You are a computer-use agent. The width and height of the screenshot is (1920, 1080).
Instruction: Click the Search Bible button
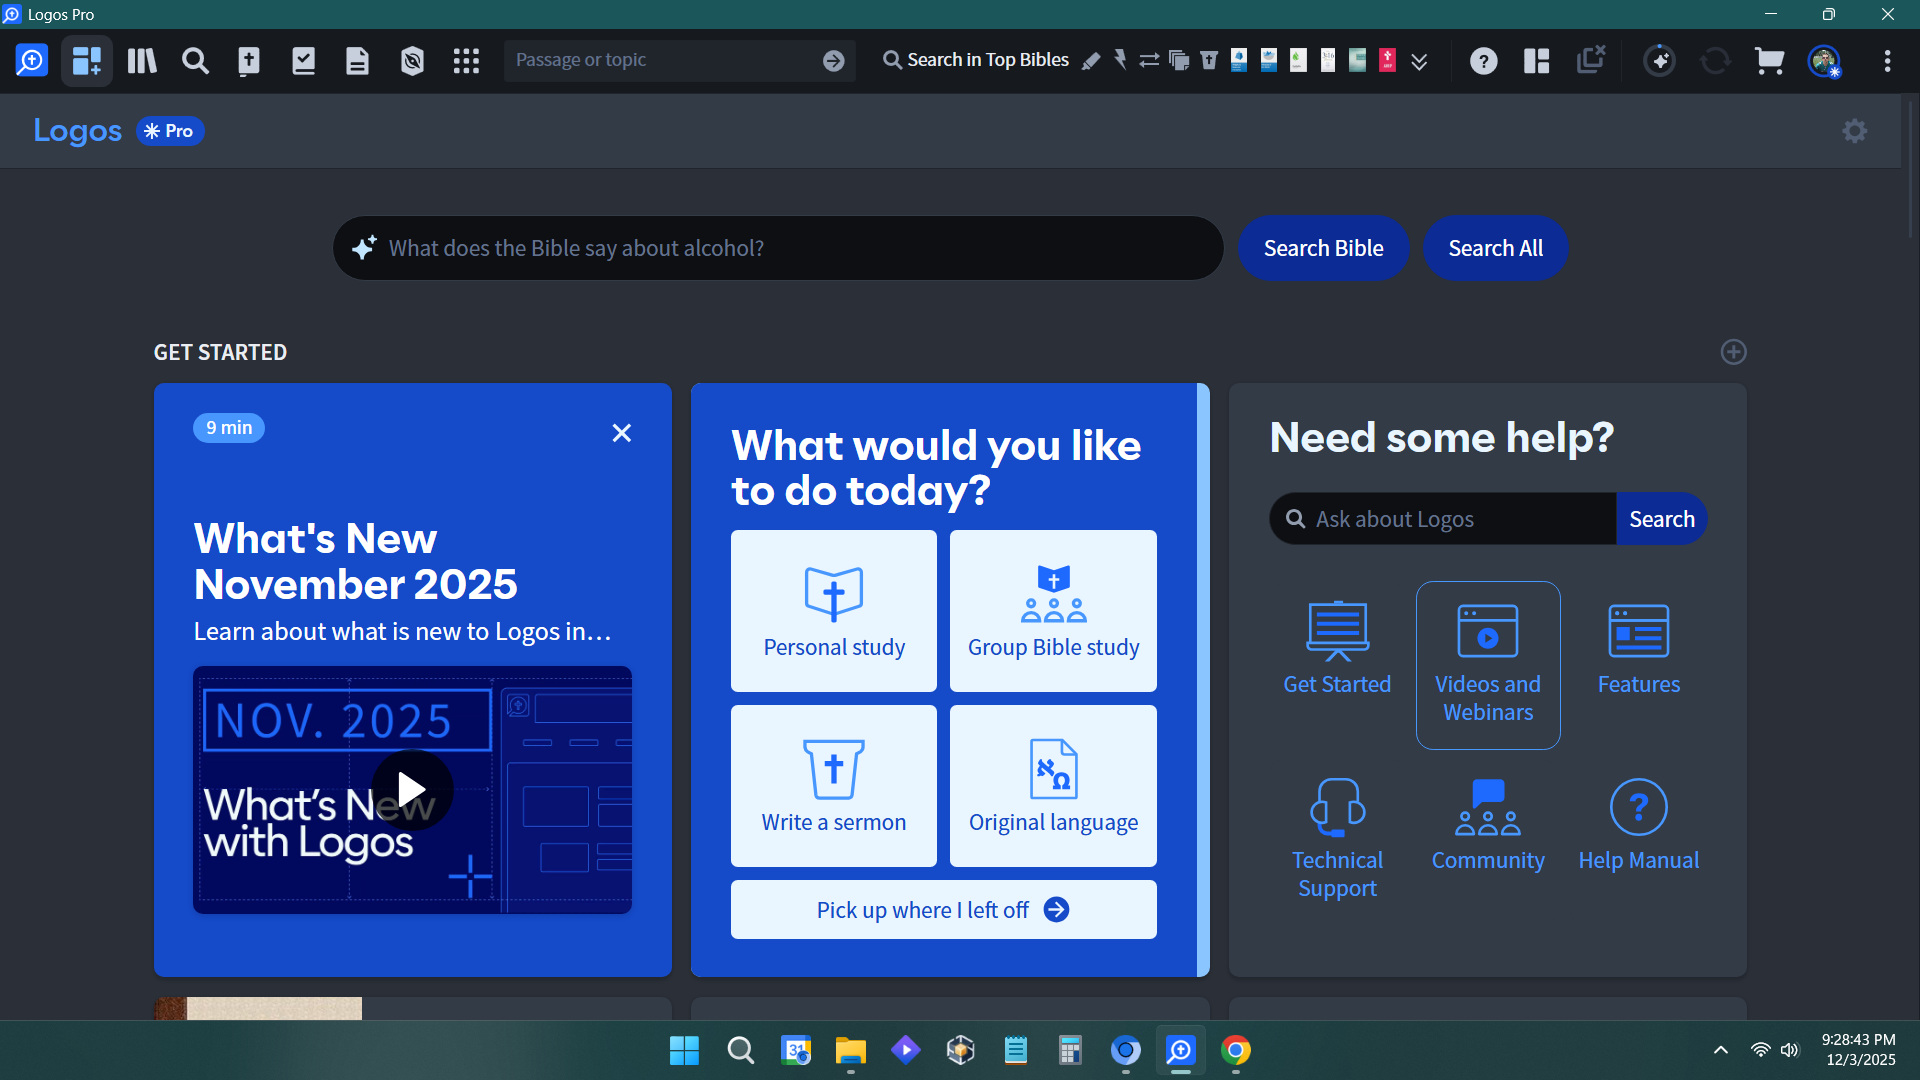tap(1323, 248)
